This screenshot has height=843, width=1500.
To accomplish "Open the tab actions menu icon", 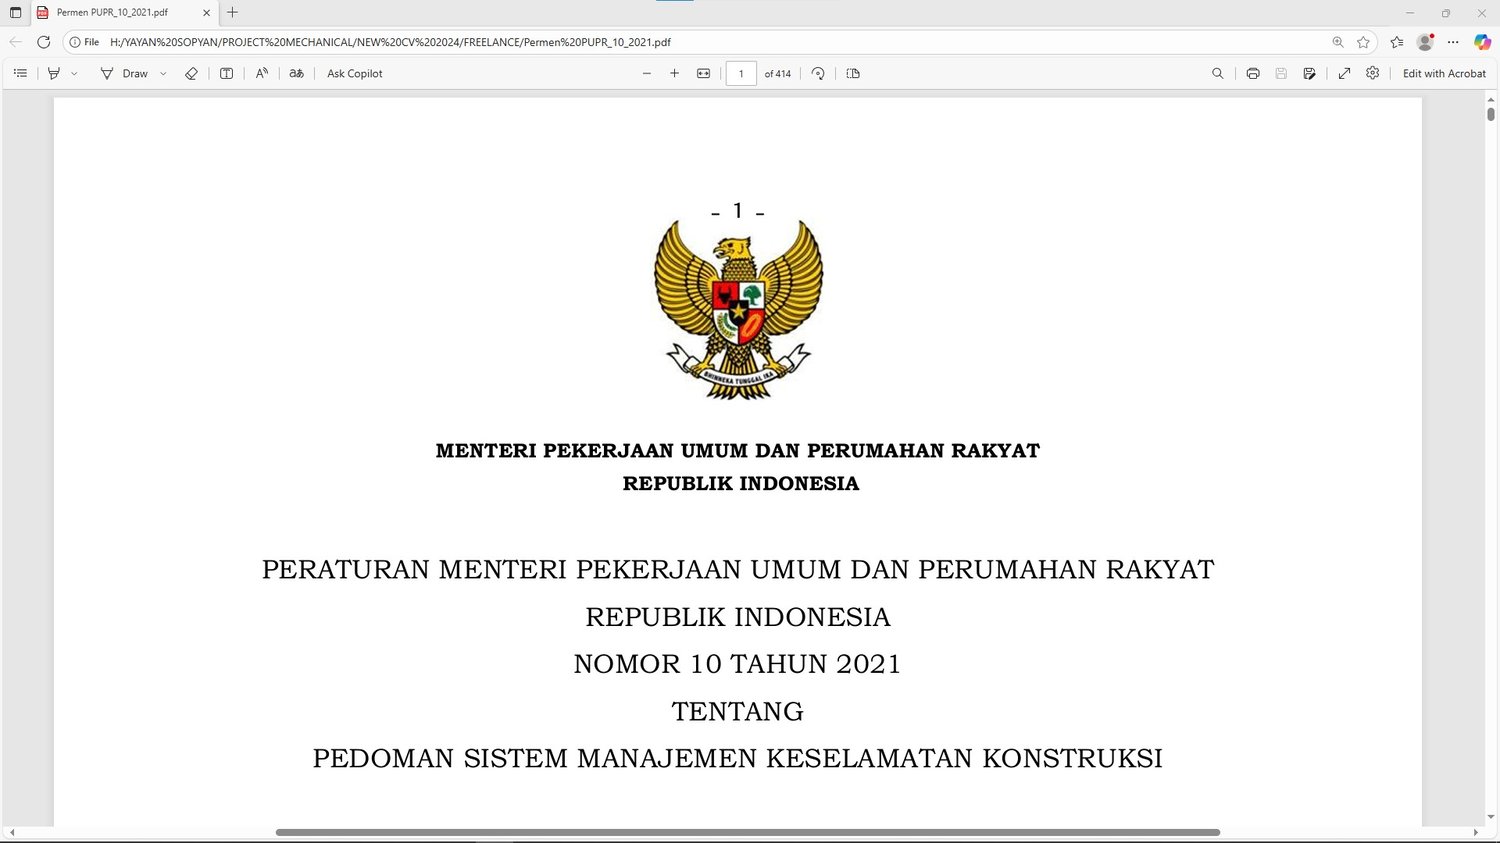I will pos(15,13).
